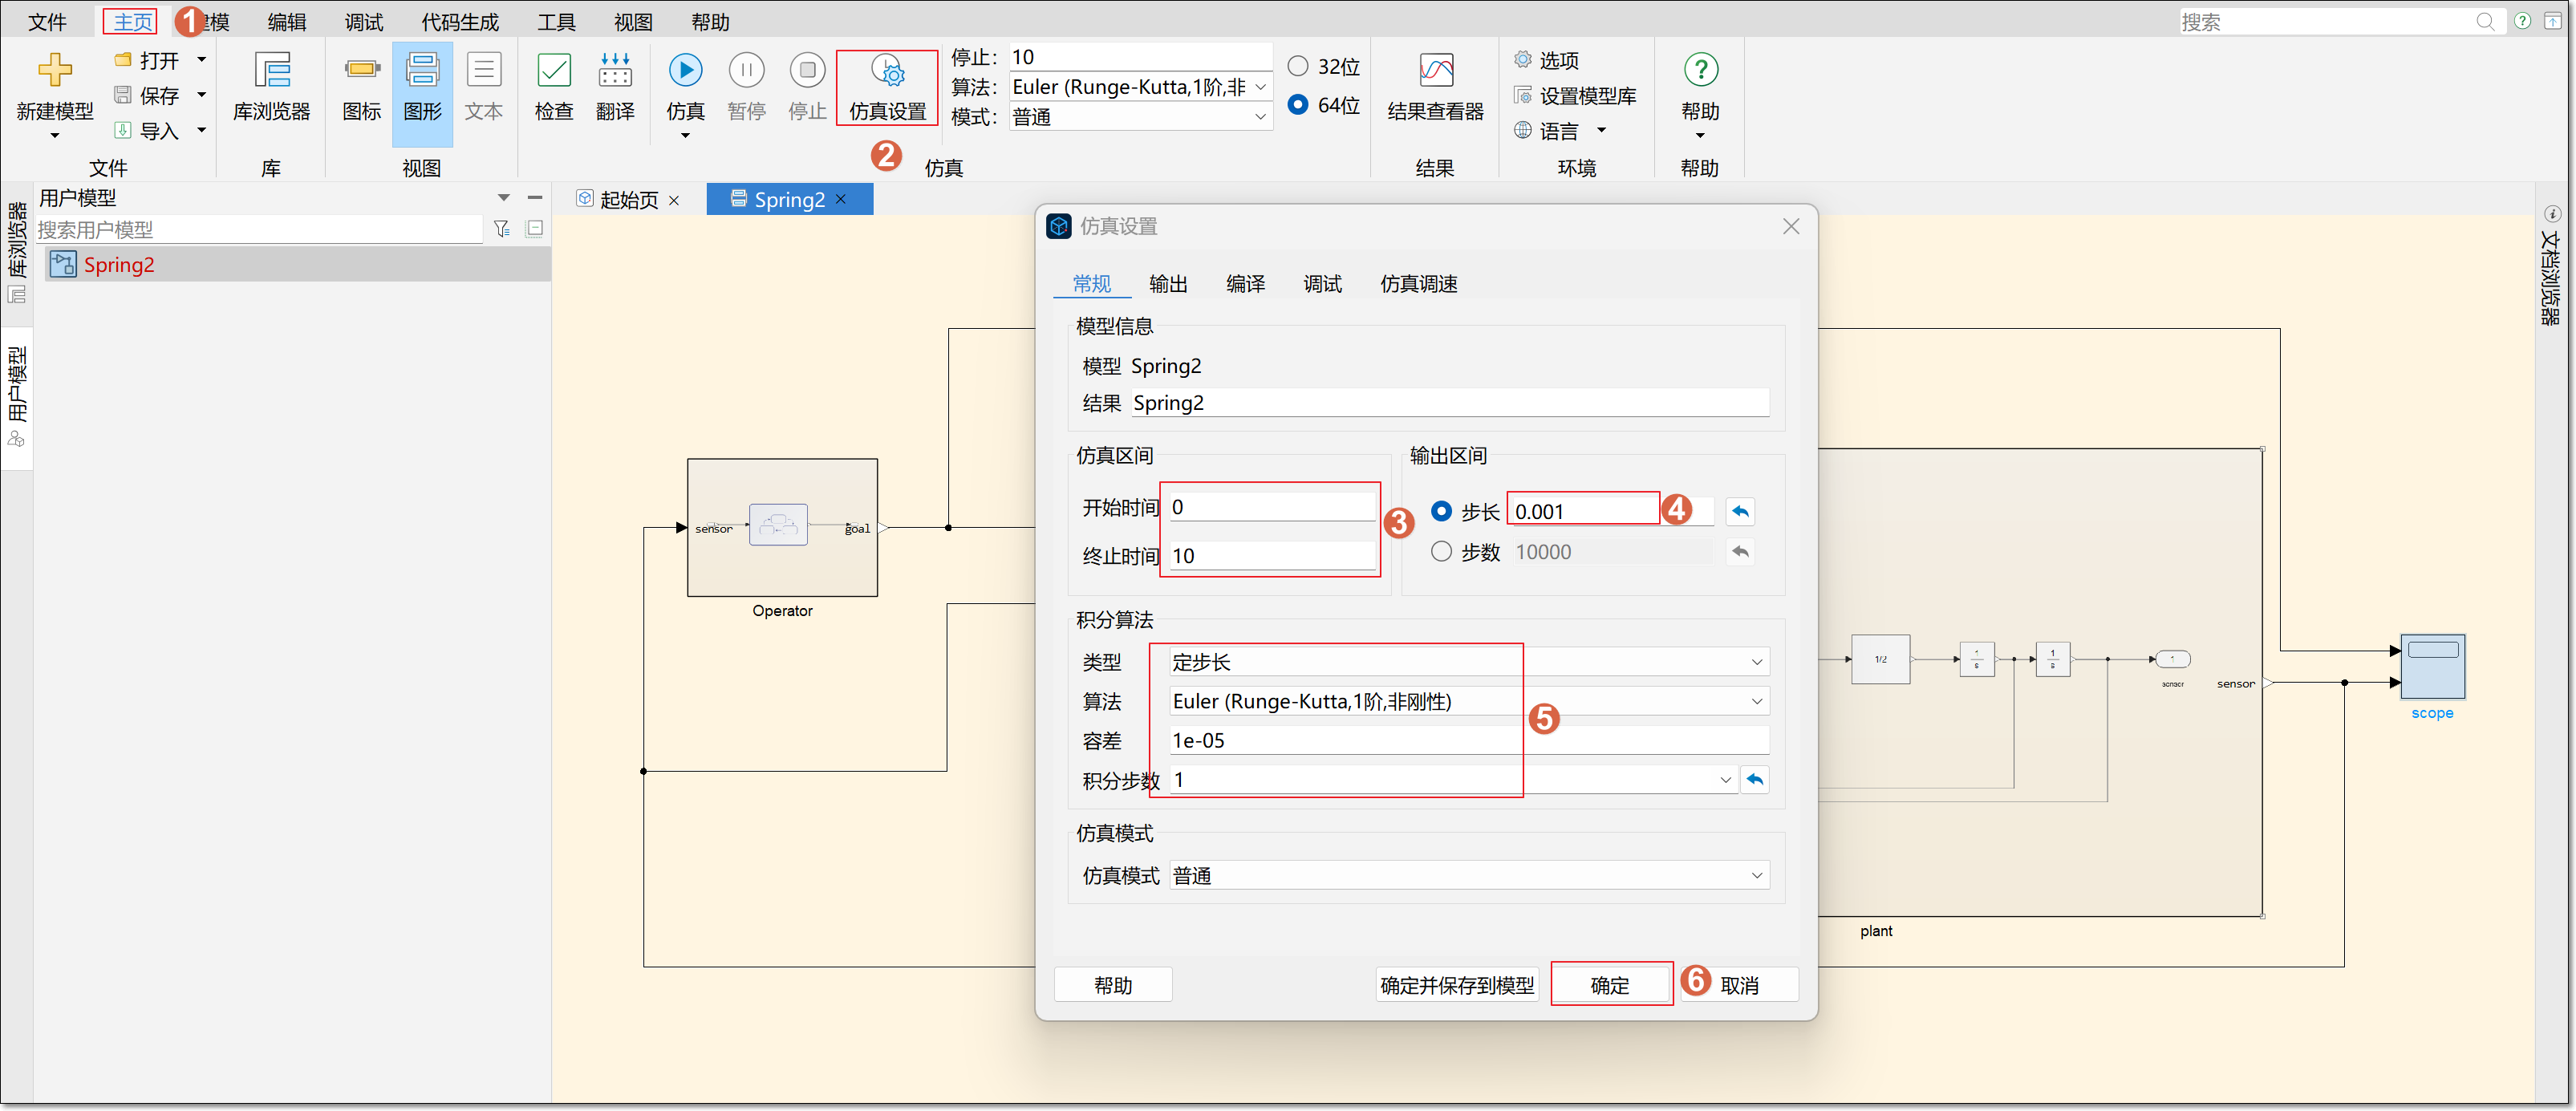The image size is (2576, 1111).
Task: Click the filter icon in the user model search
Action: pyautogui.click(x=502, y=229)
